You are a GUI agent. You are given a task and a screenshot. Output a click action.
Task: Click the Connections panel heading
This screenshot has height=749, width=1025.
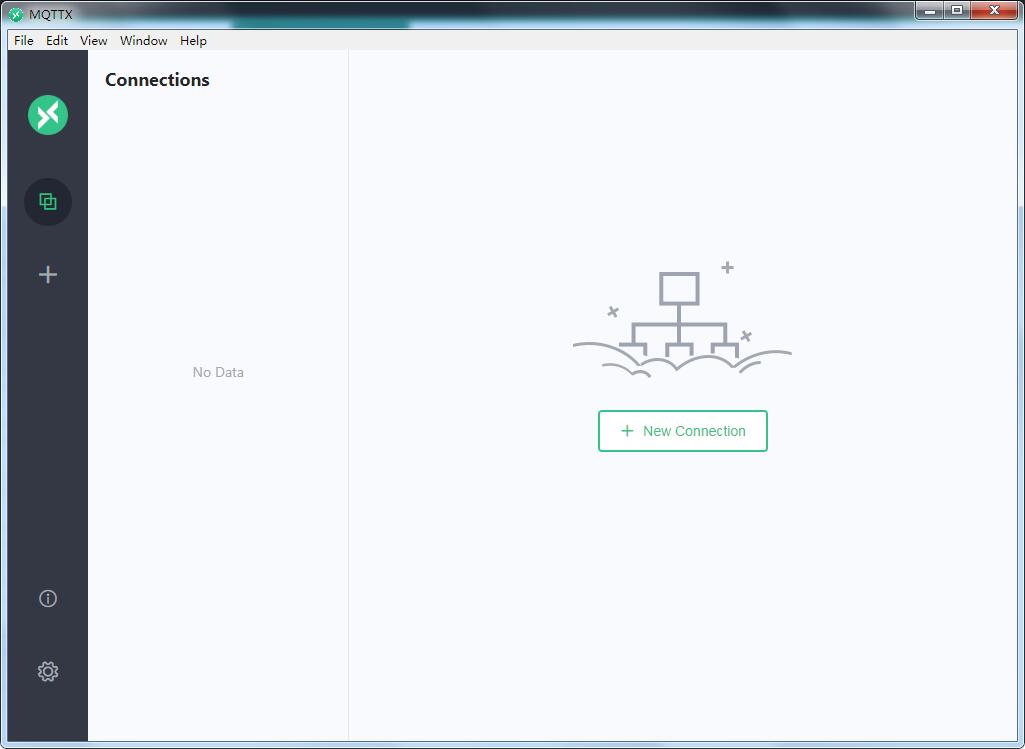tap(157, 80)
